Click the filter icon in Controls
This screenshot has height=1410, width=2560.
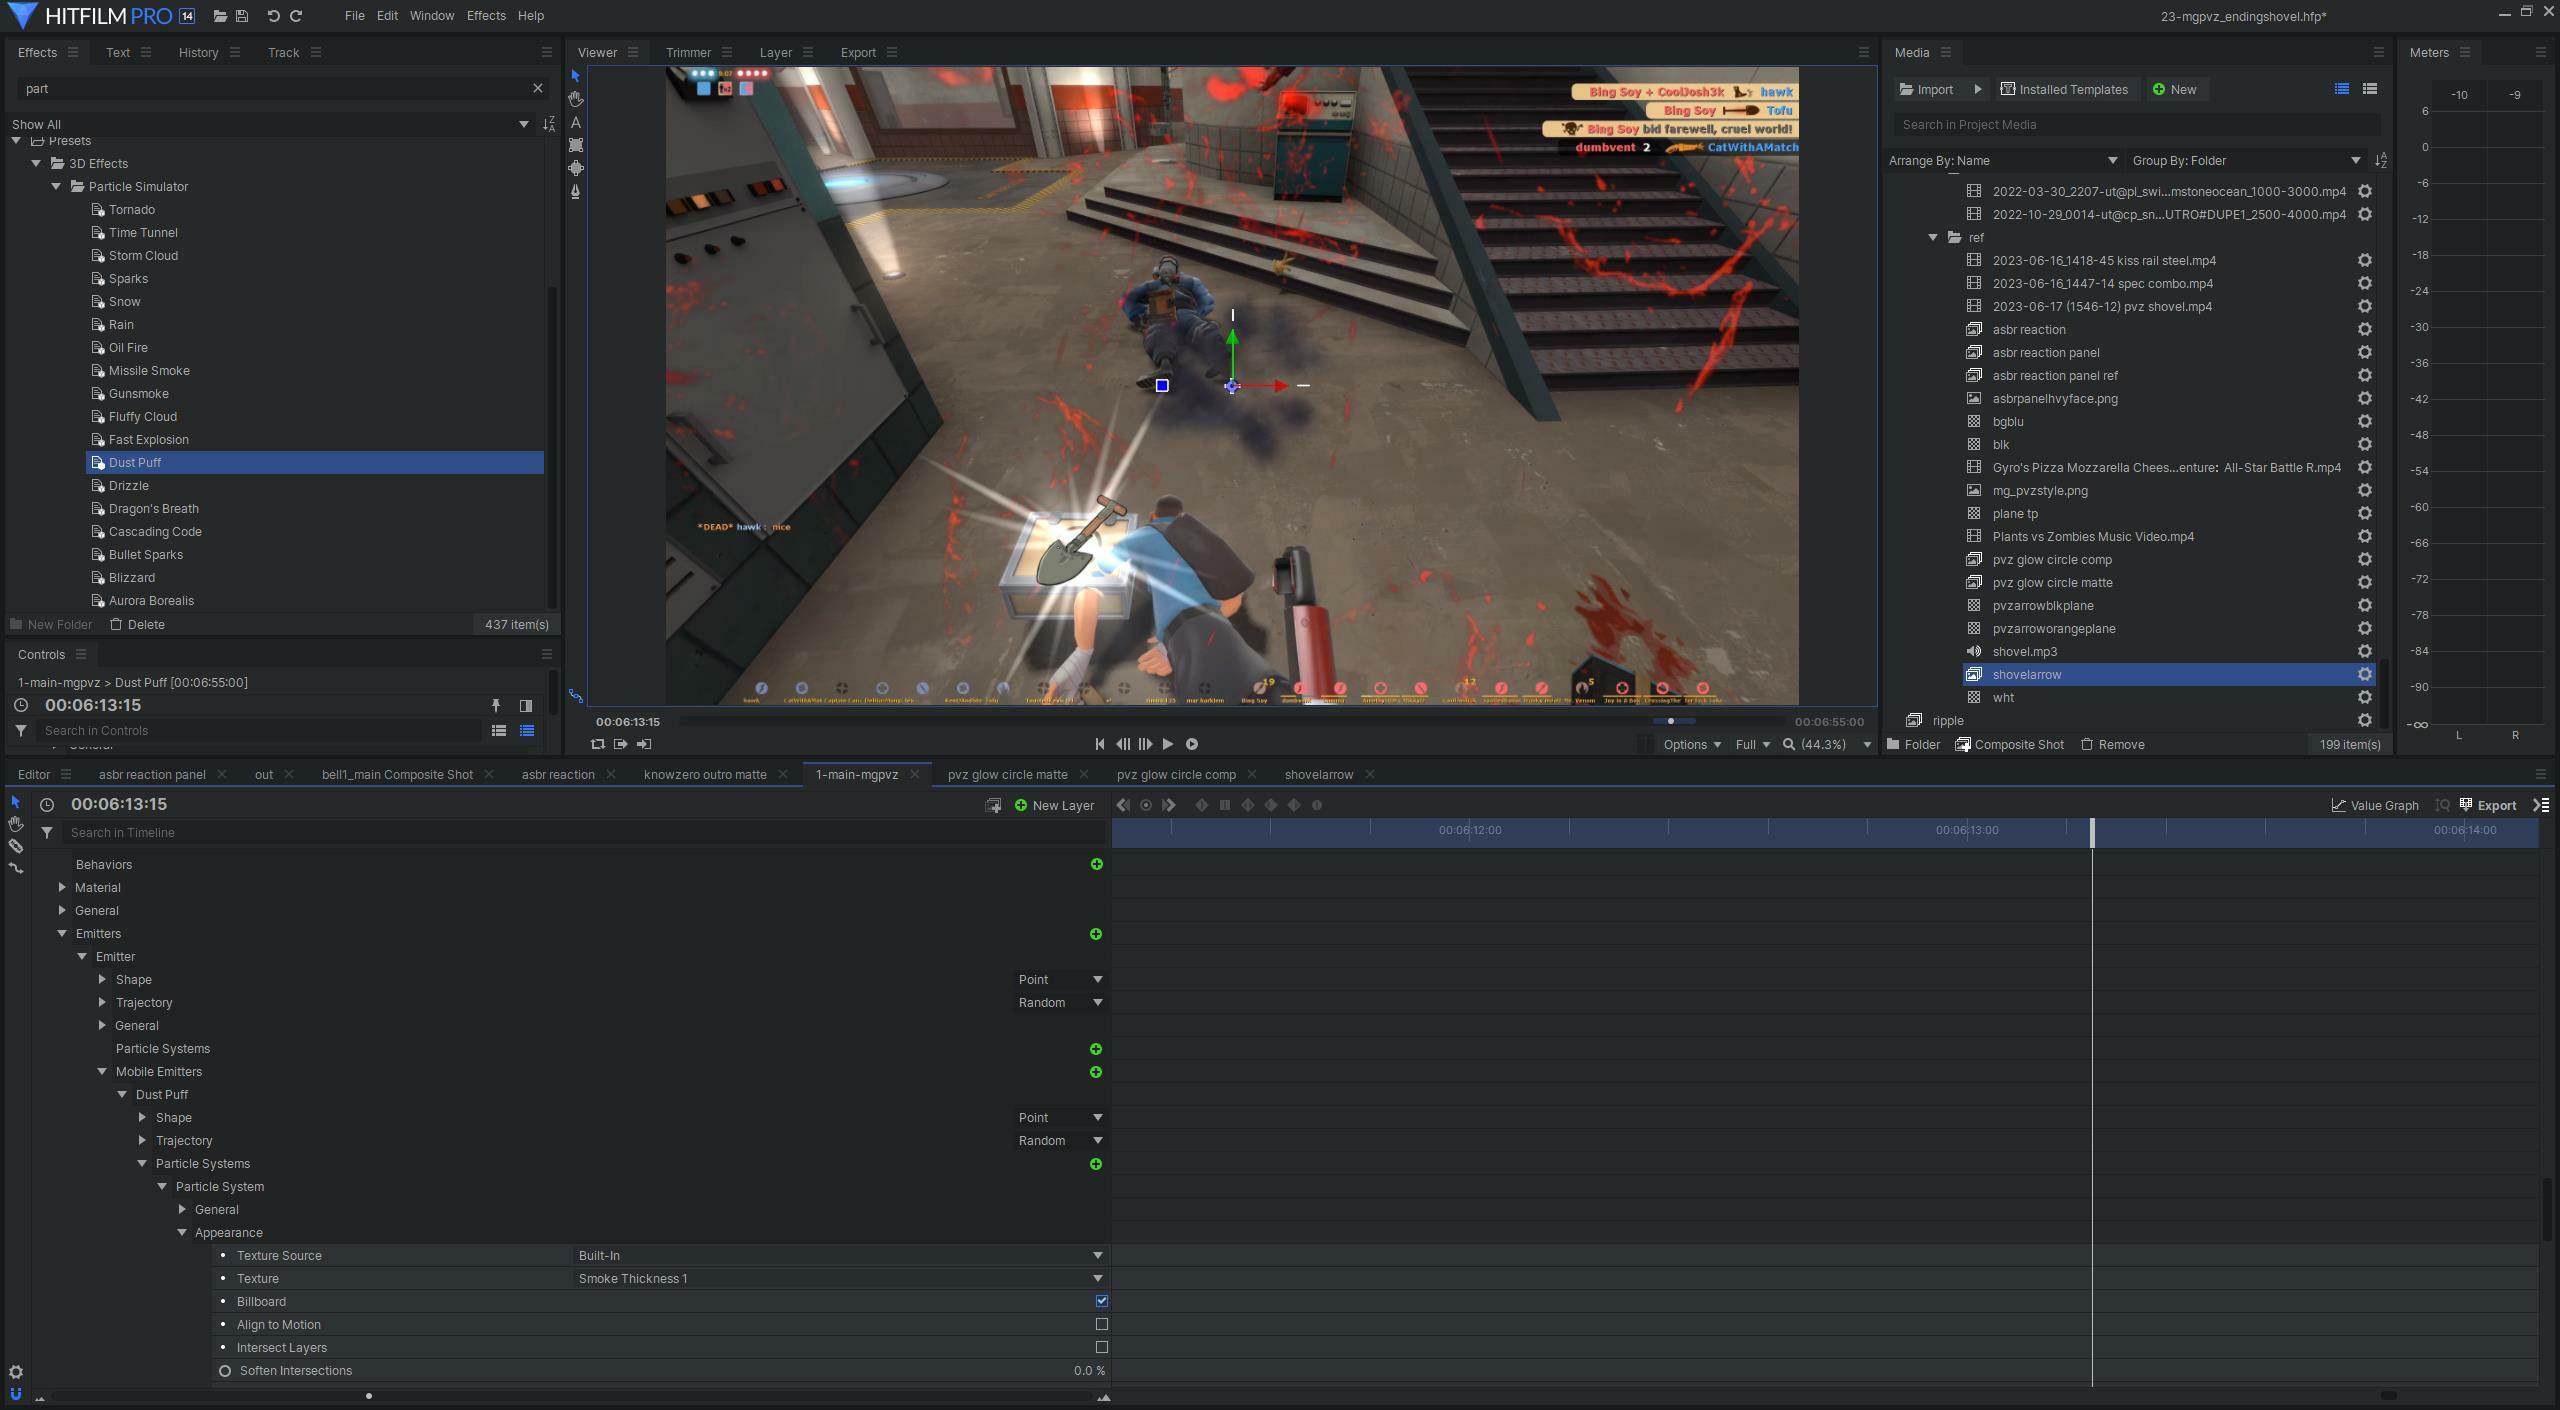(21, 731)
